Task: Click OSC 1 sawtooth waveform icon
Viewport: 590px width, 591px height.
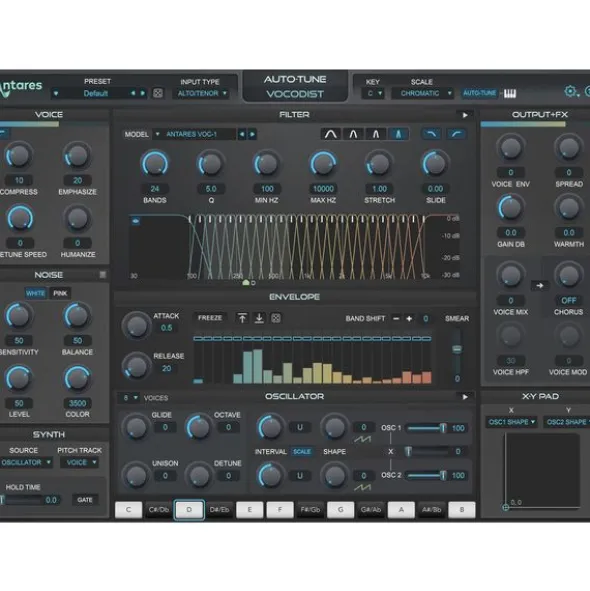Action: point(362,439)
